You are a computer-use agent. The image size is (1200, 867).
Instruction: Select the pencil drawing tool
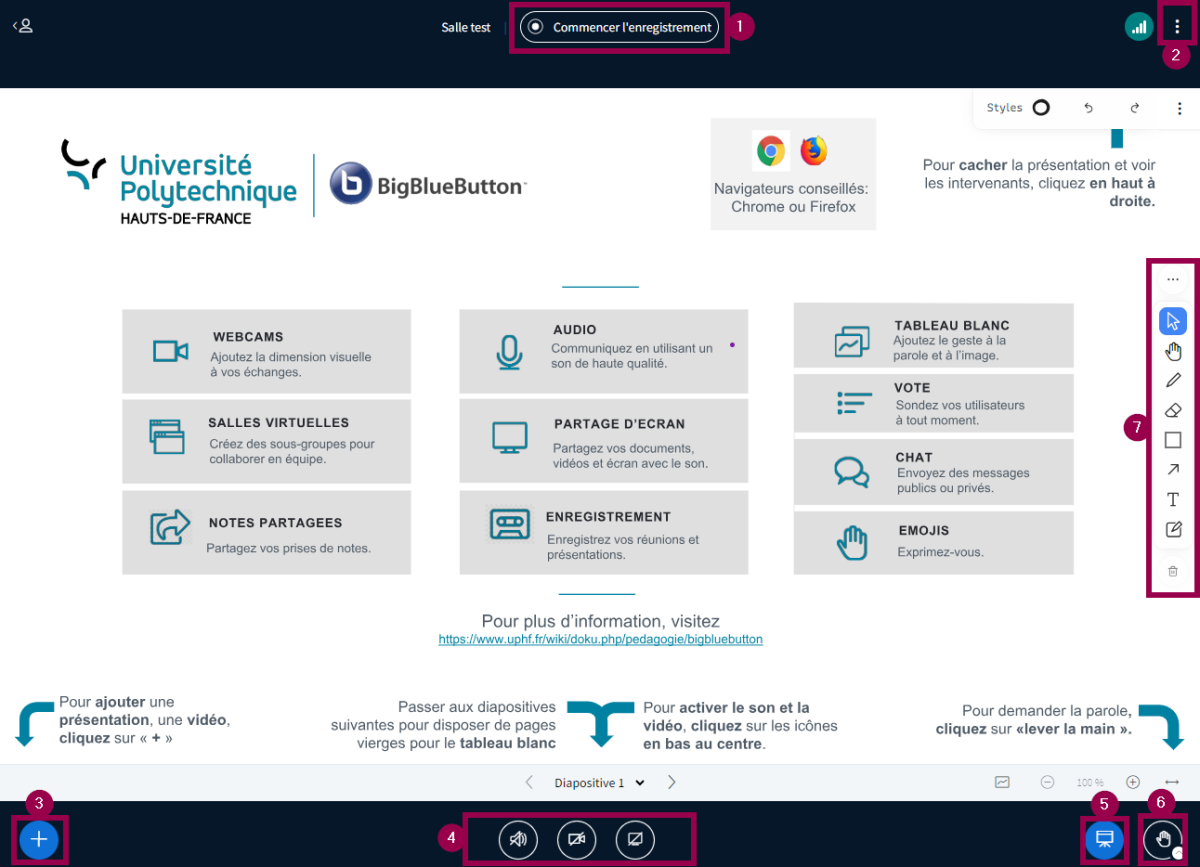[x=1173, y=380]
